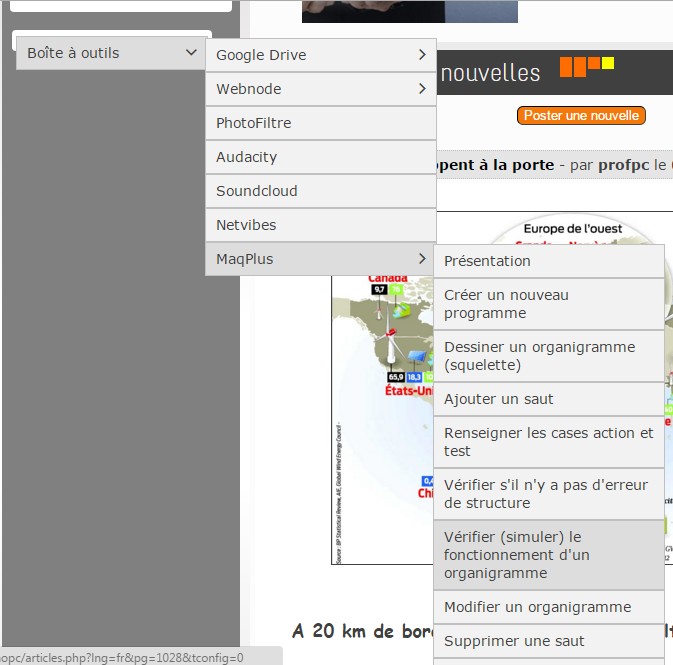The width and height of the screenshot is (673, 665).
Task: Select Vérifier (simuler) le fonctionnement d'un organigramme
Action: [549, 555]
